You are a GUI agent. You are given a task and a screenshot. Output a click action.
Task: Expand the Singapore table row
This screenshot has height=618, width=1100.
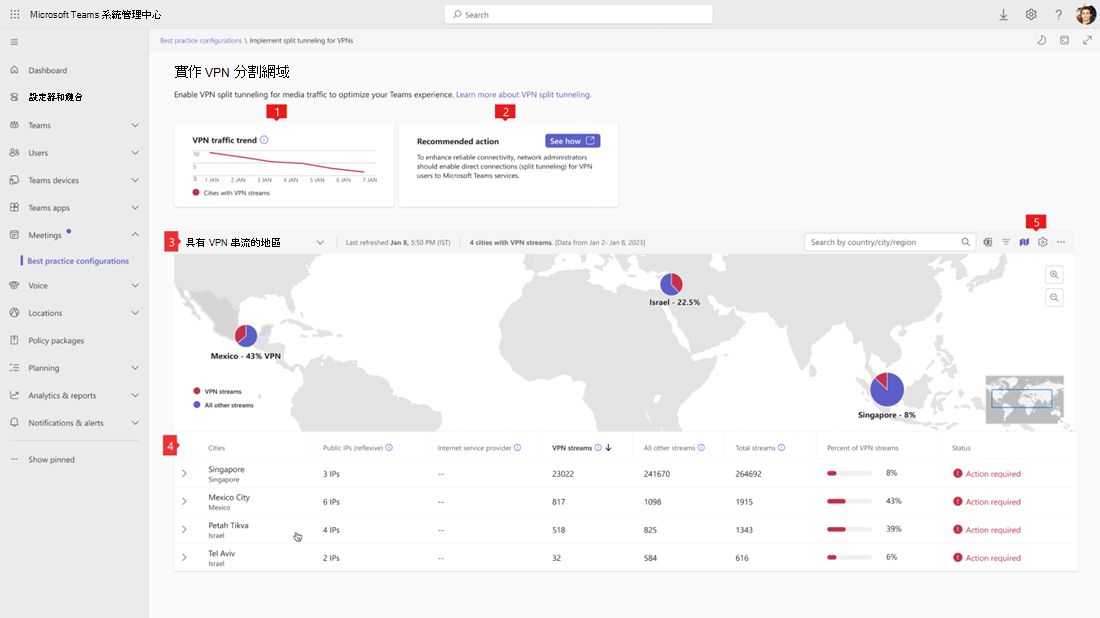point(185,473)
